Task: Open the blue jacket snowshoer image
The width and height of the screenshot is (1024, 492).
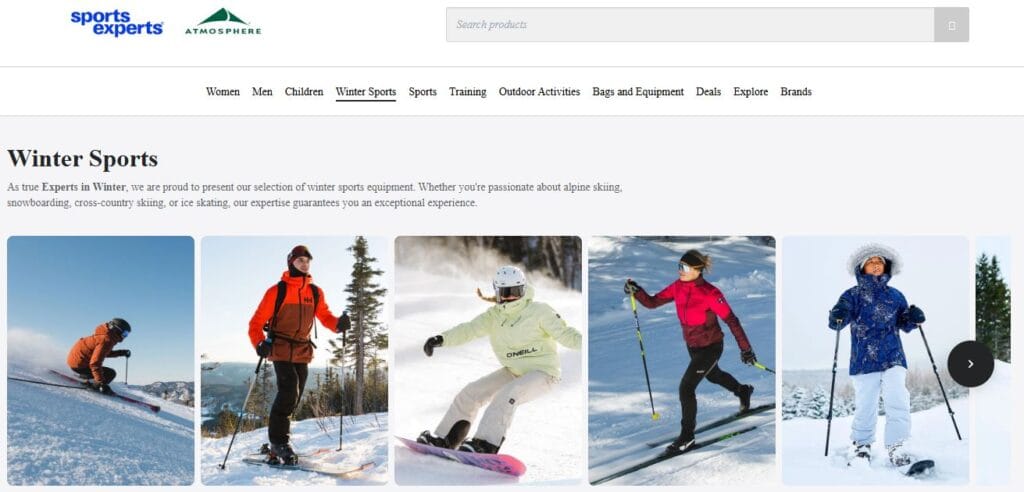Action: [x=875, y=361]
